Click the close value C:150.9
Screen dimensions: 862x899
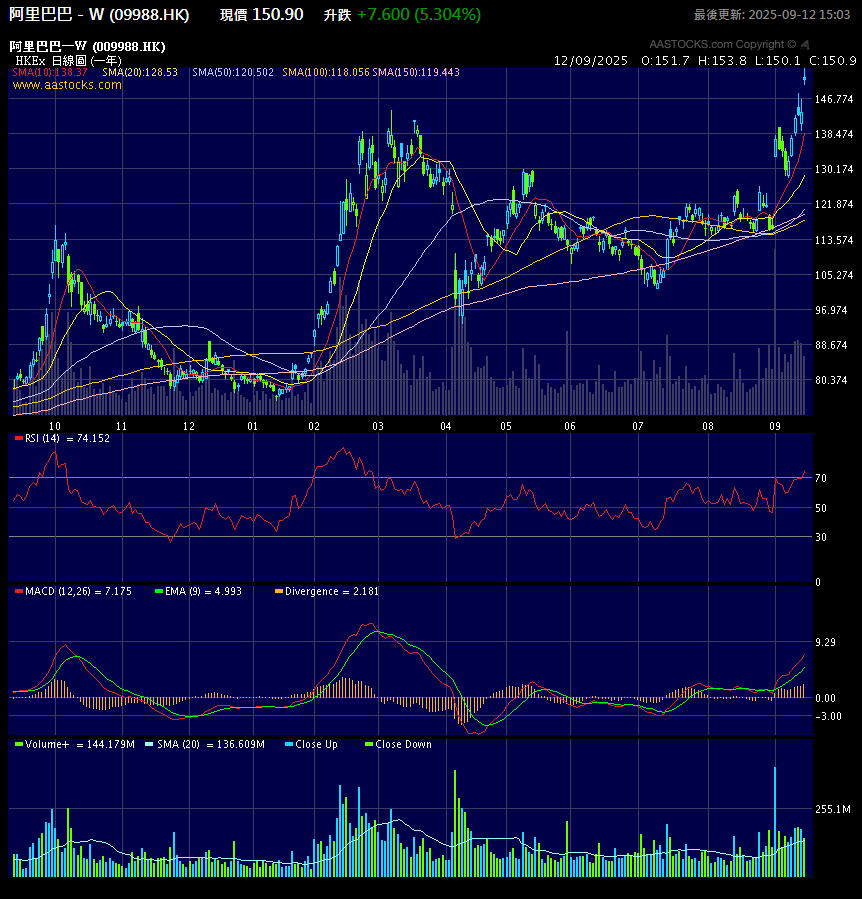tap(833, 60)
